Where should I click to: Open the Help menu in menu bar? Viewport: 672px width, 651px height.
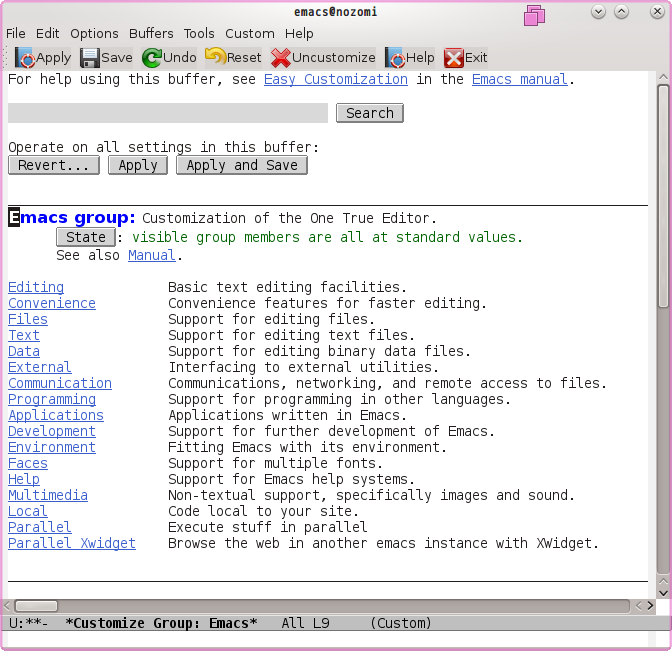[x=299, y=33]
